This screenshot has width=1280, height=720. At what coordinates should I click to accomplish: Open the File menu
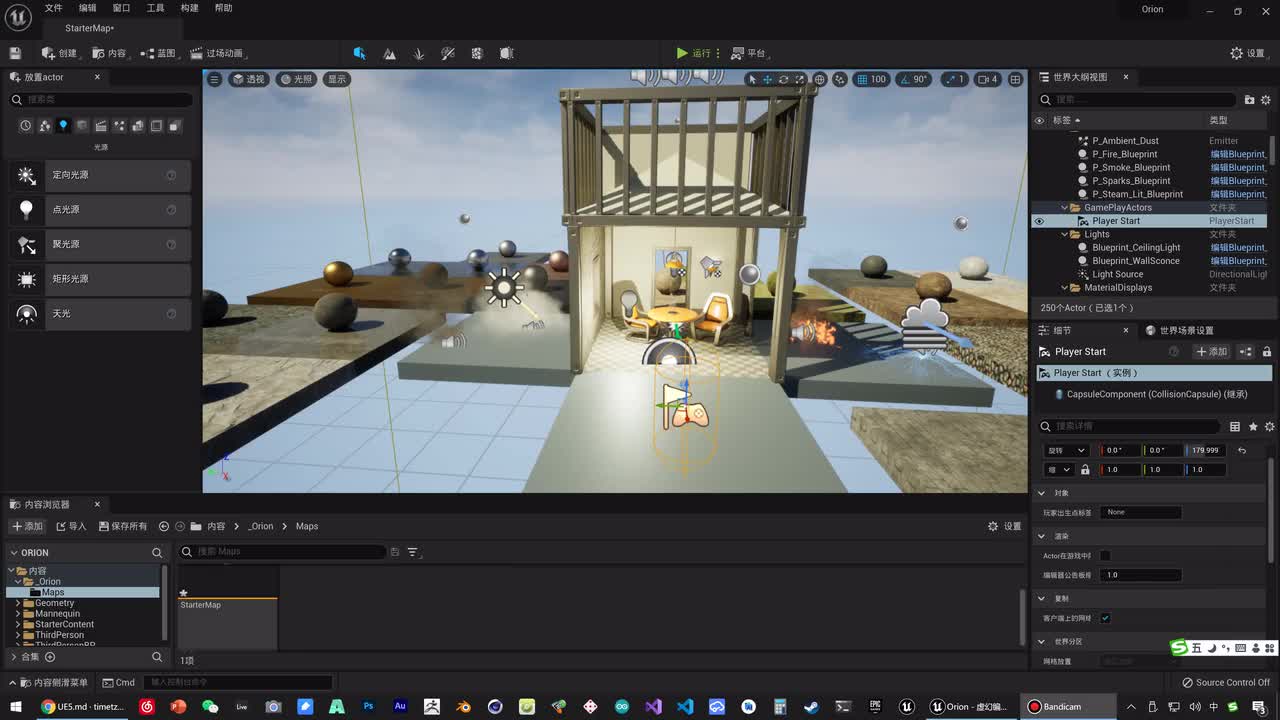coord(53,8)
